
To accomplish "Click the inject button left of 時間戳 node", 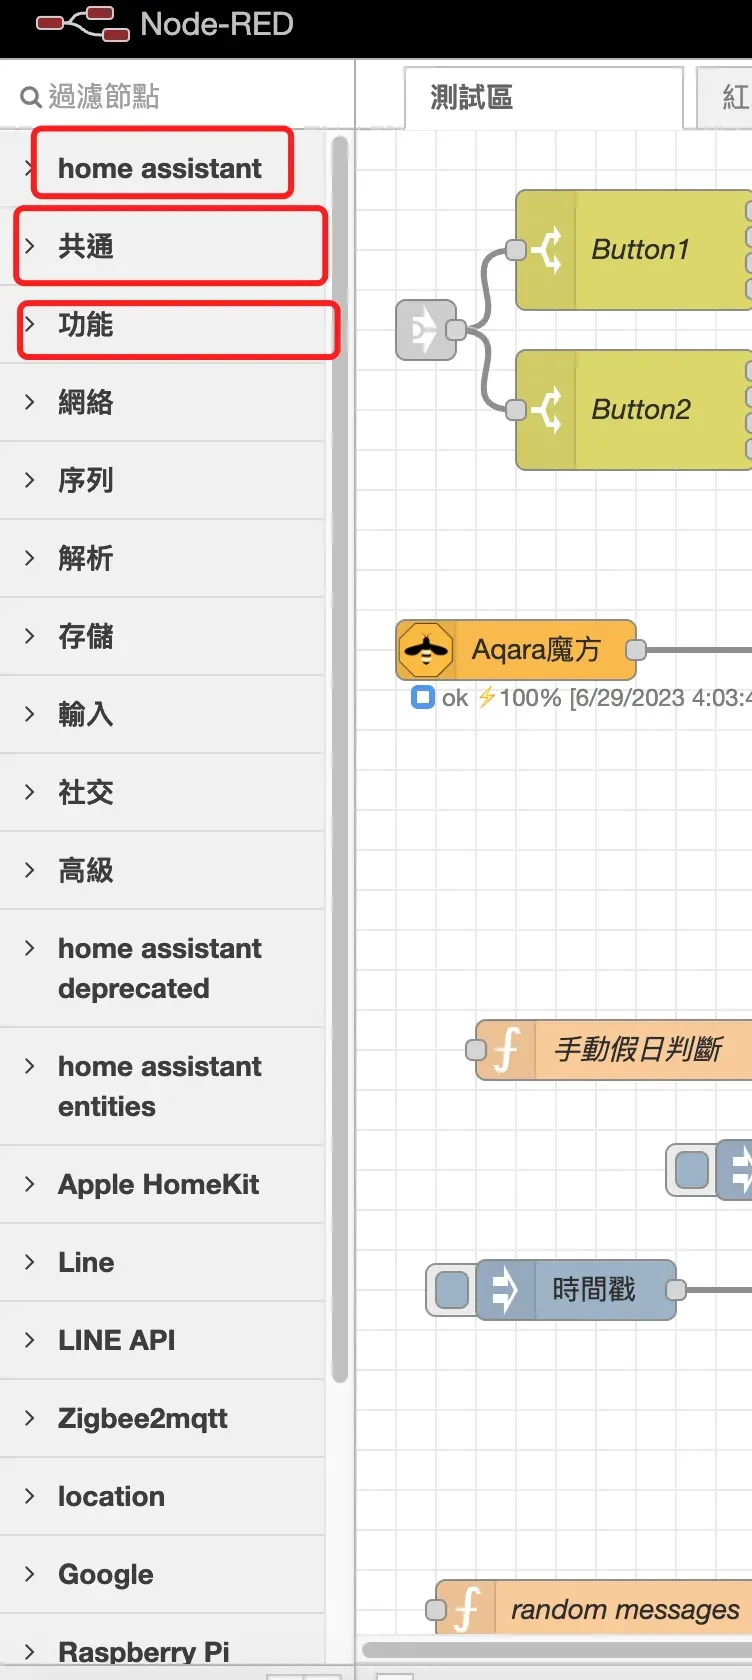I will [x=452, y=1289].
